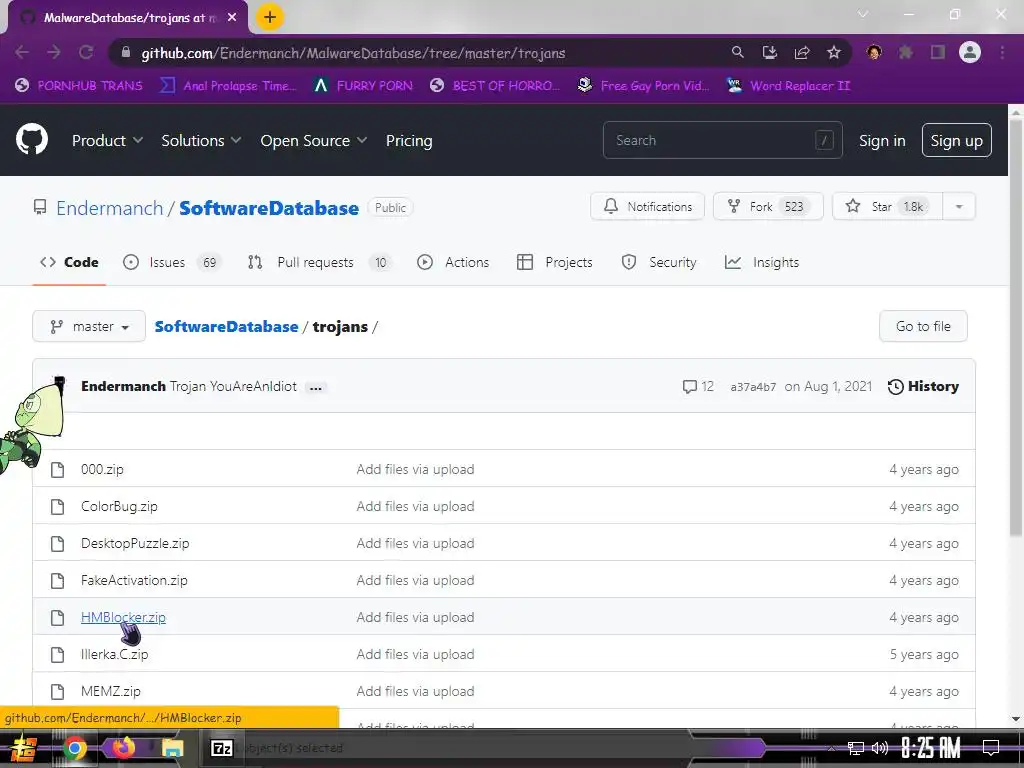Click the file icon beside MEMZ.zip

pos(57,692)
